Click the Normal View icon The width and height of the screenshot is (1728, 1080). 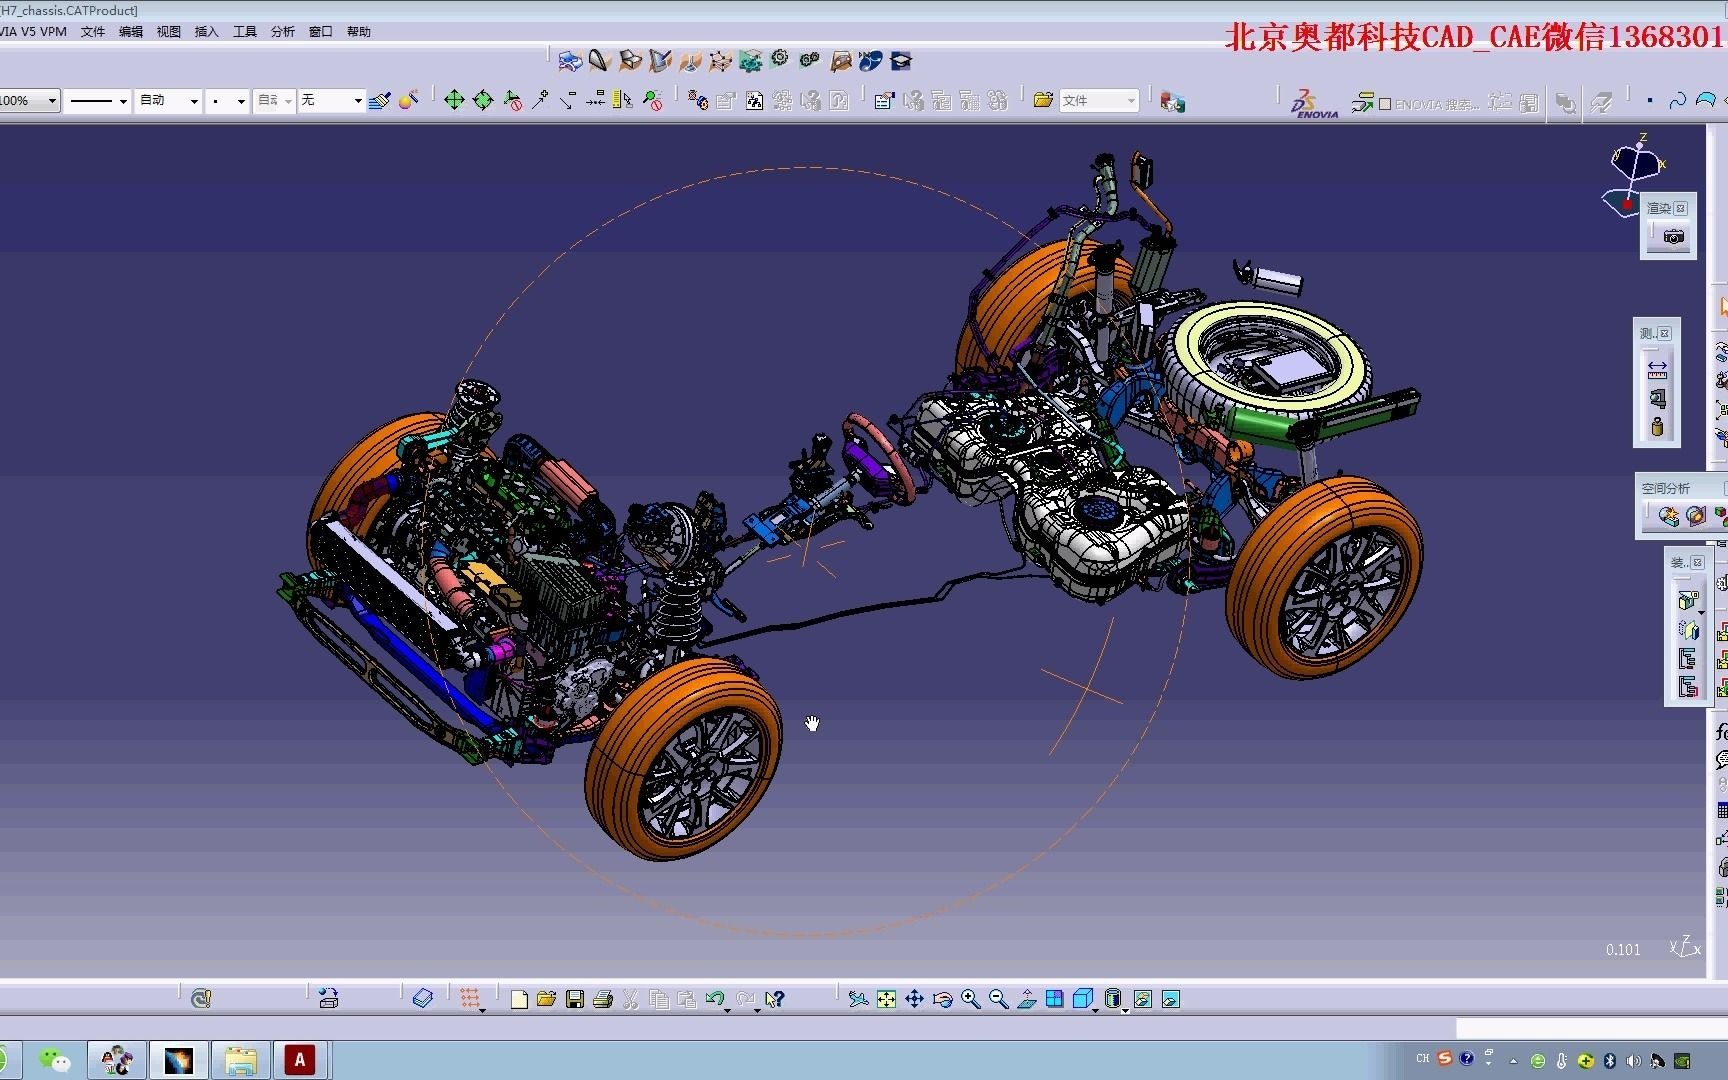[1026, 999]
